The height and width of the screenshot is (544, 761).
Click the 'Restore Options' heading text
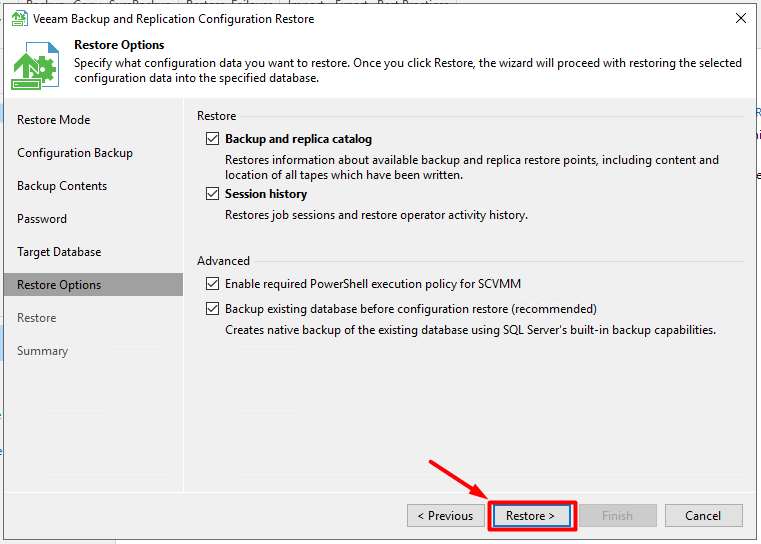click(x=119, y=45)
